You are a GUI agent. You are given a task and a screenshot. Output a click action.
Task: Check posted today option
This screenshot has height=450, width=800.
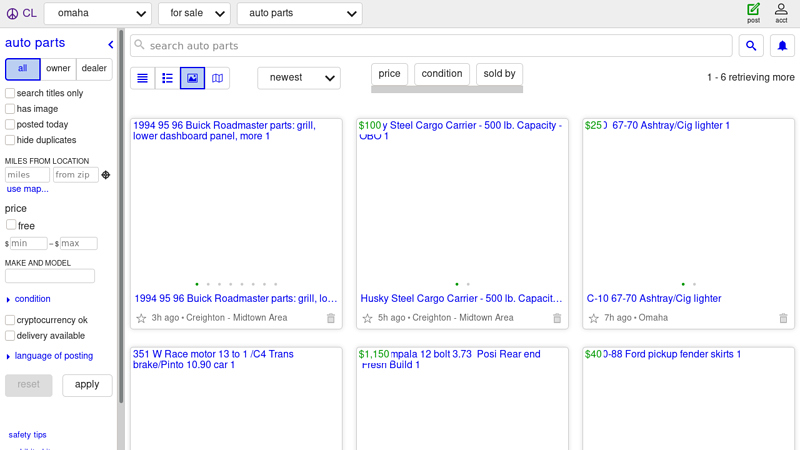tap(10, 124)
